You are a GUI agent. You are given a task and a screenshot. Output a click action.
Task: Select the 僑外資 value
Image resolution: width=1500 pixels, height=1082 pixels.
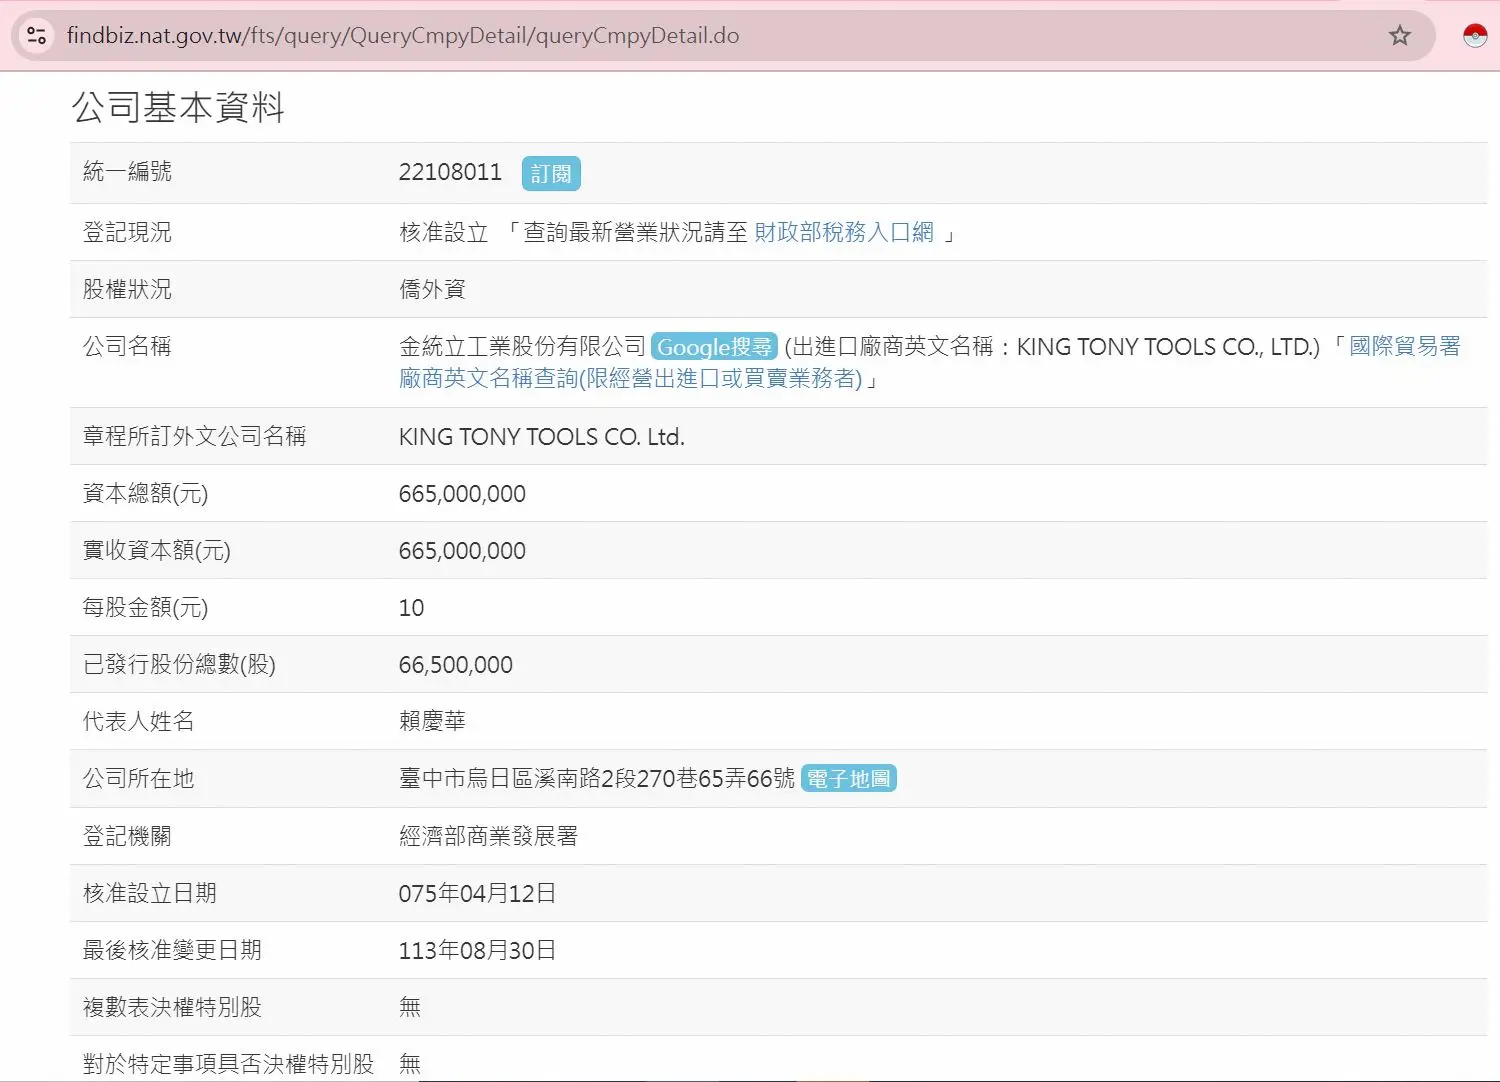(x=433, y=290)
